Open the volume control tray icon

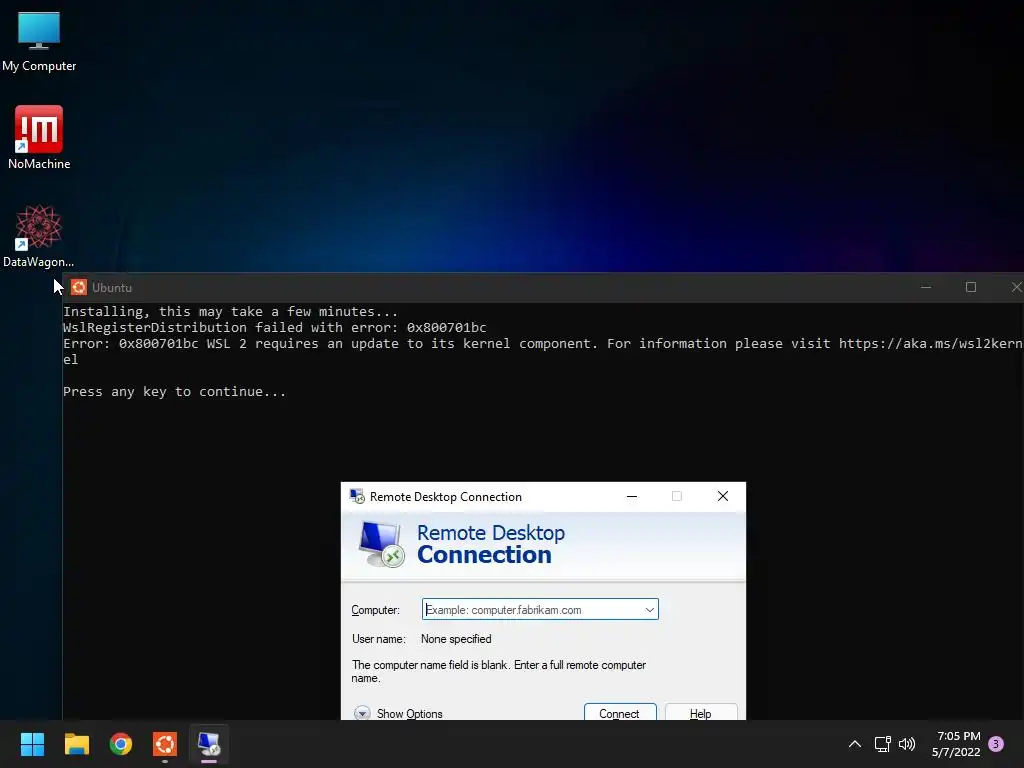(x=907, y=744)
